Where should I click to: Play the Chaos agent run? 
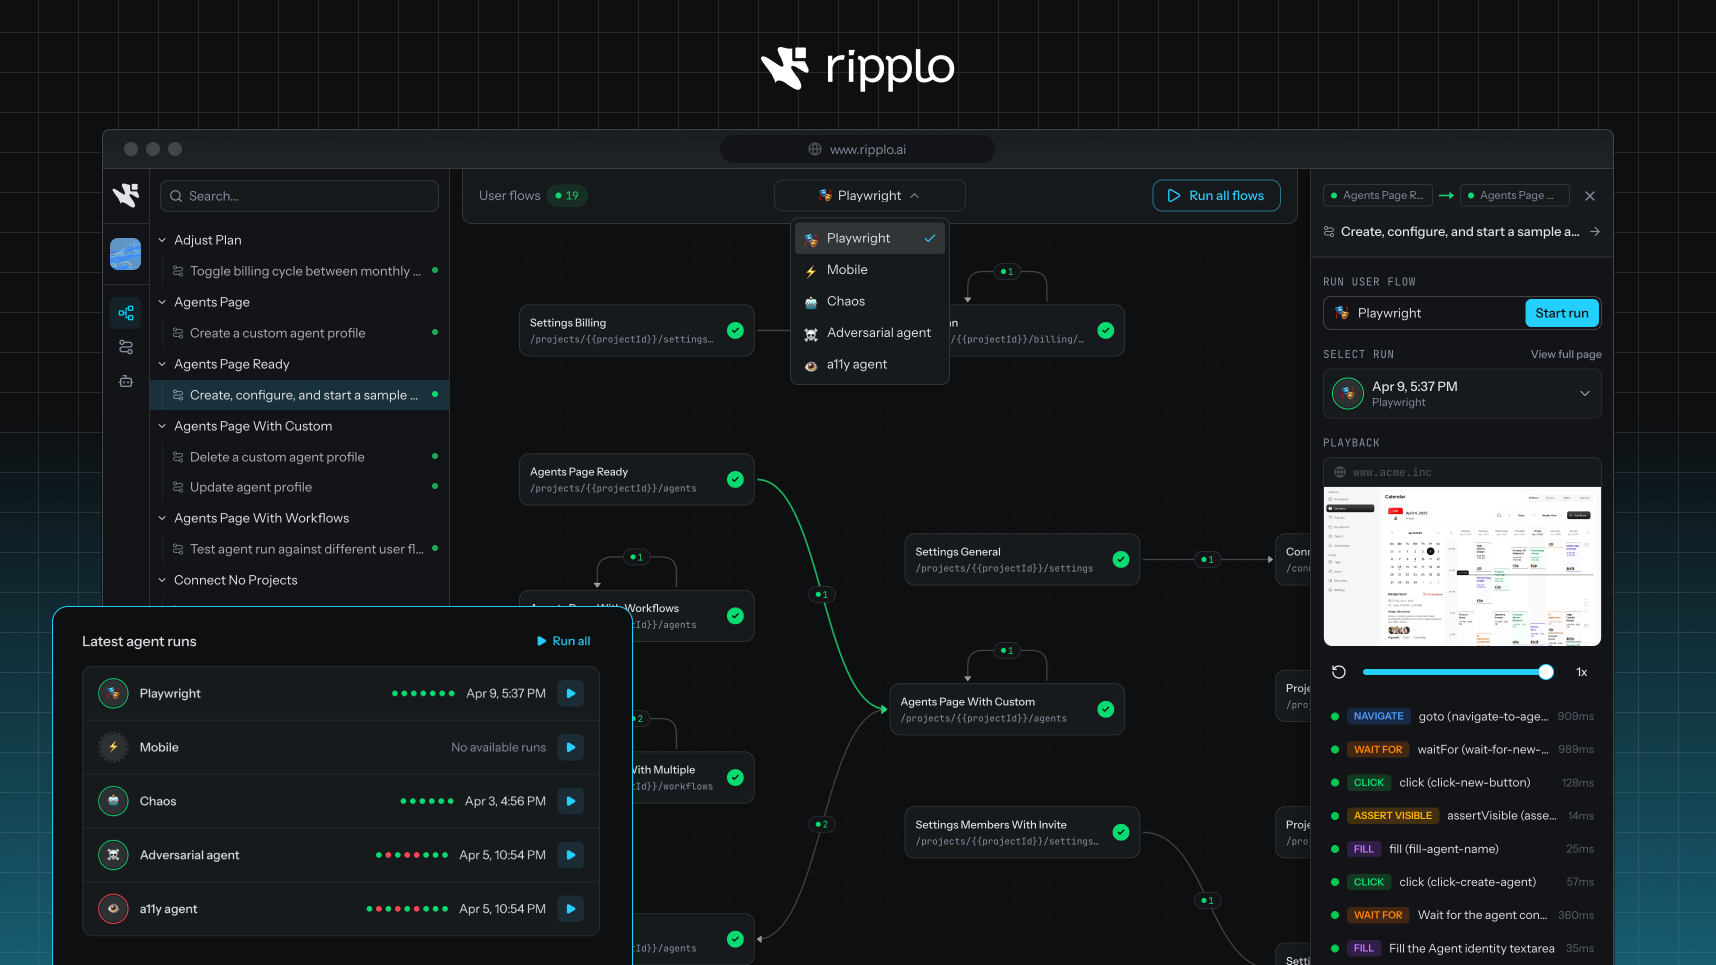[571, 801]
